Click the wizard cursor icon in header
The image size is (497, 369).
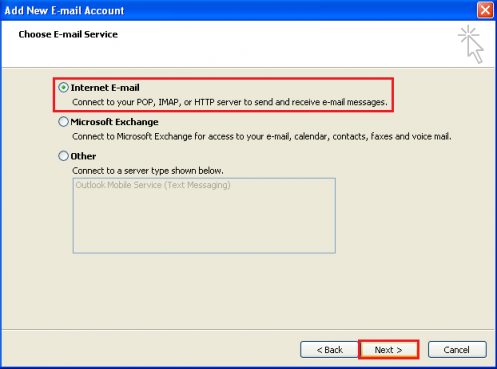(471, 44)
